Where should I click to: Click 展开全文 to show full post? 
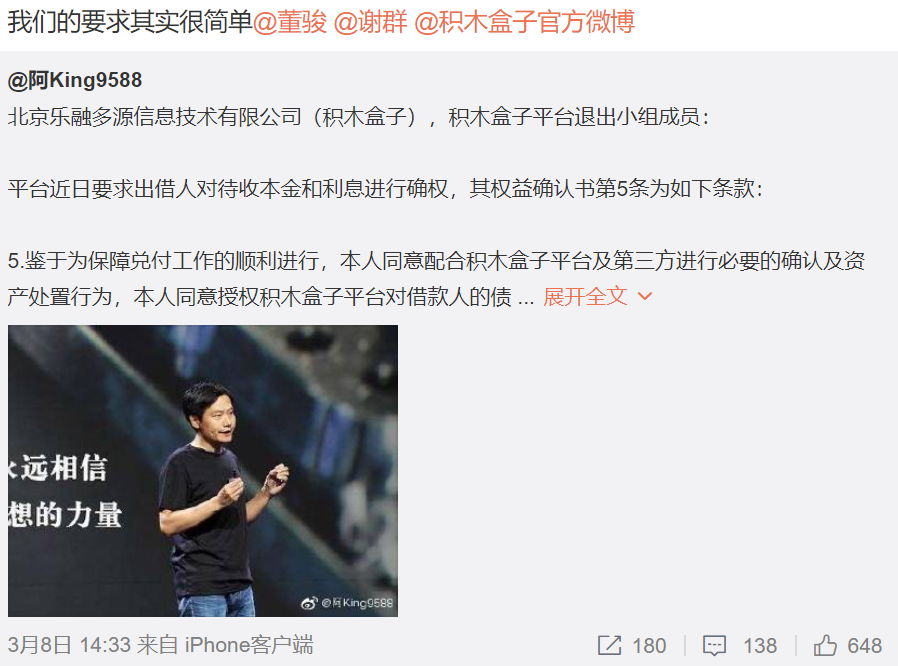click(x=585, y=297)
